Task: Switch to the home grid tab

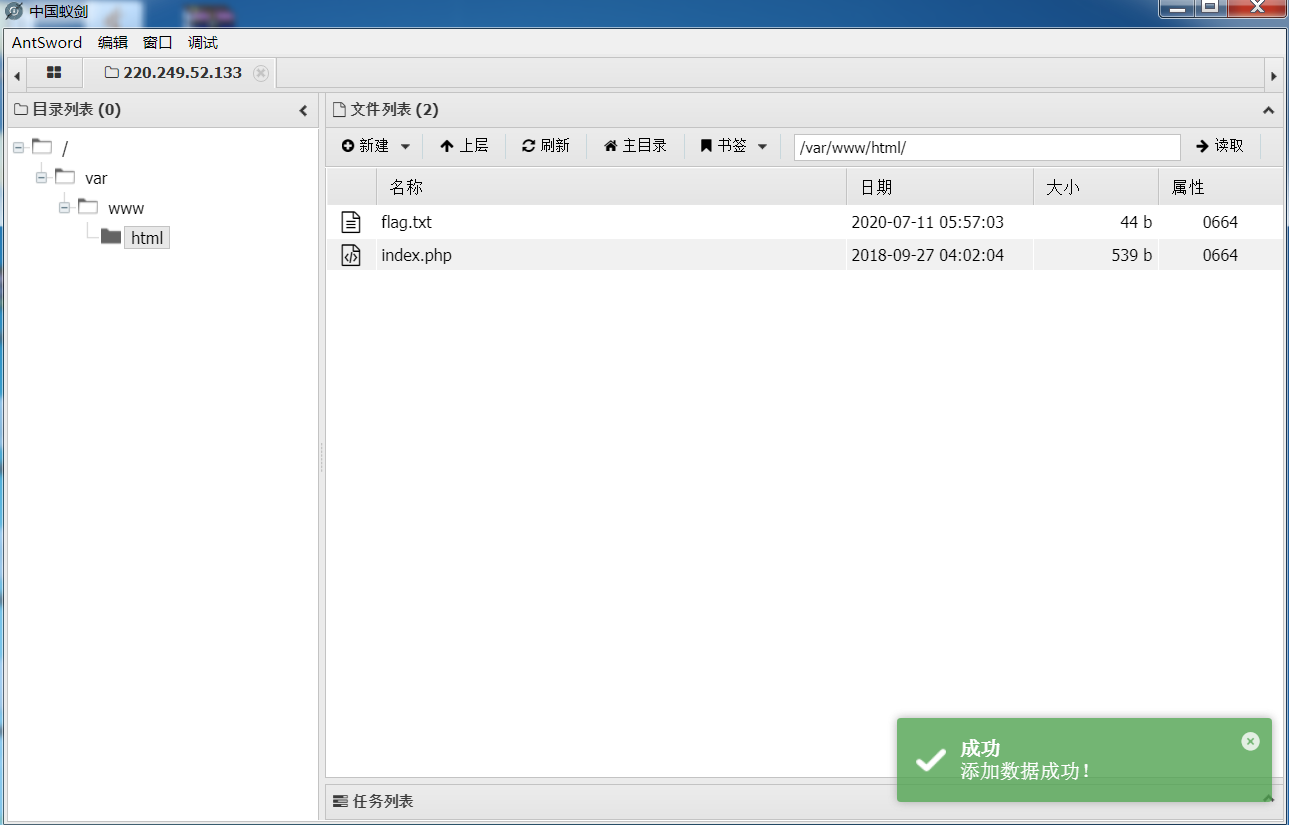Action: coord(54,73)
